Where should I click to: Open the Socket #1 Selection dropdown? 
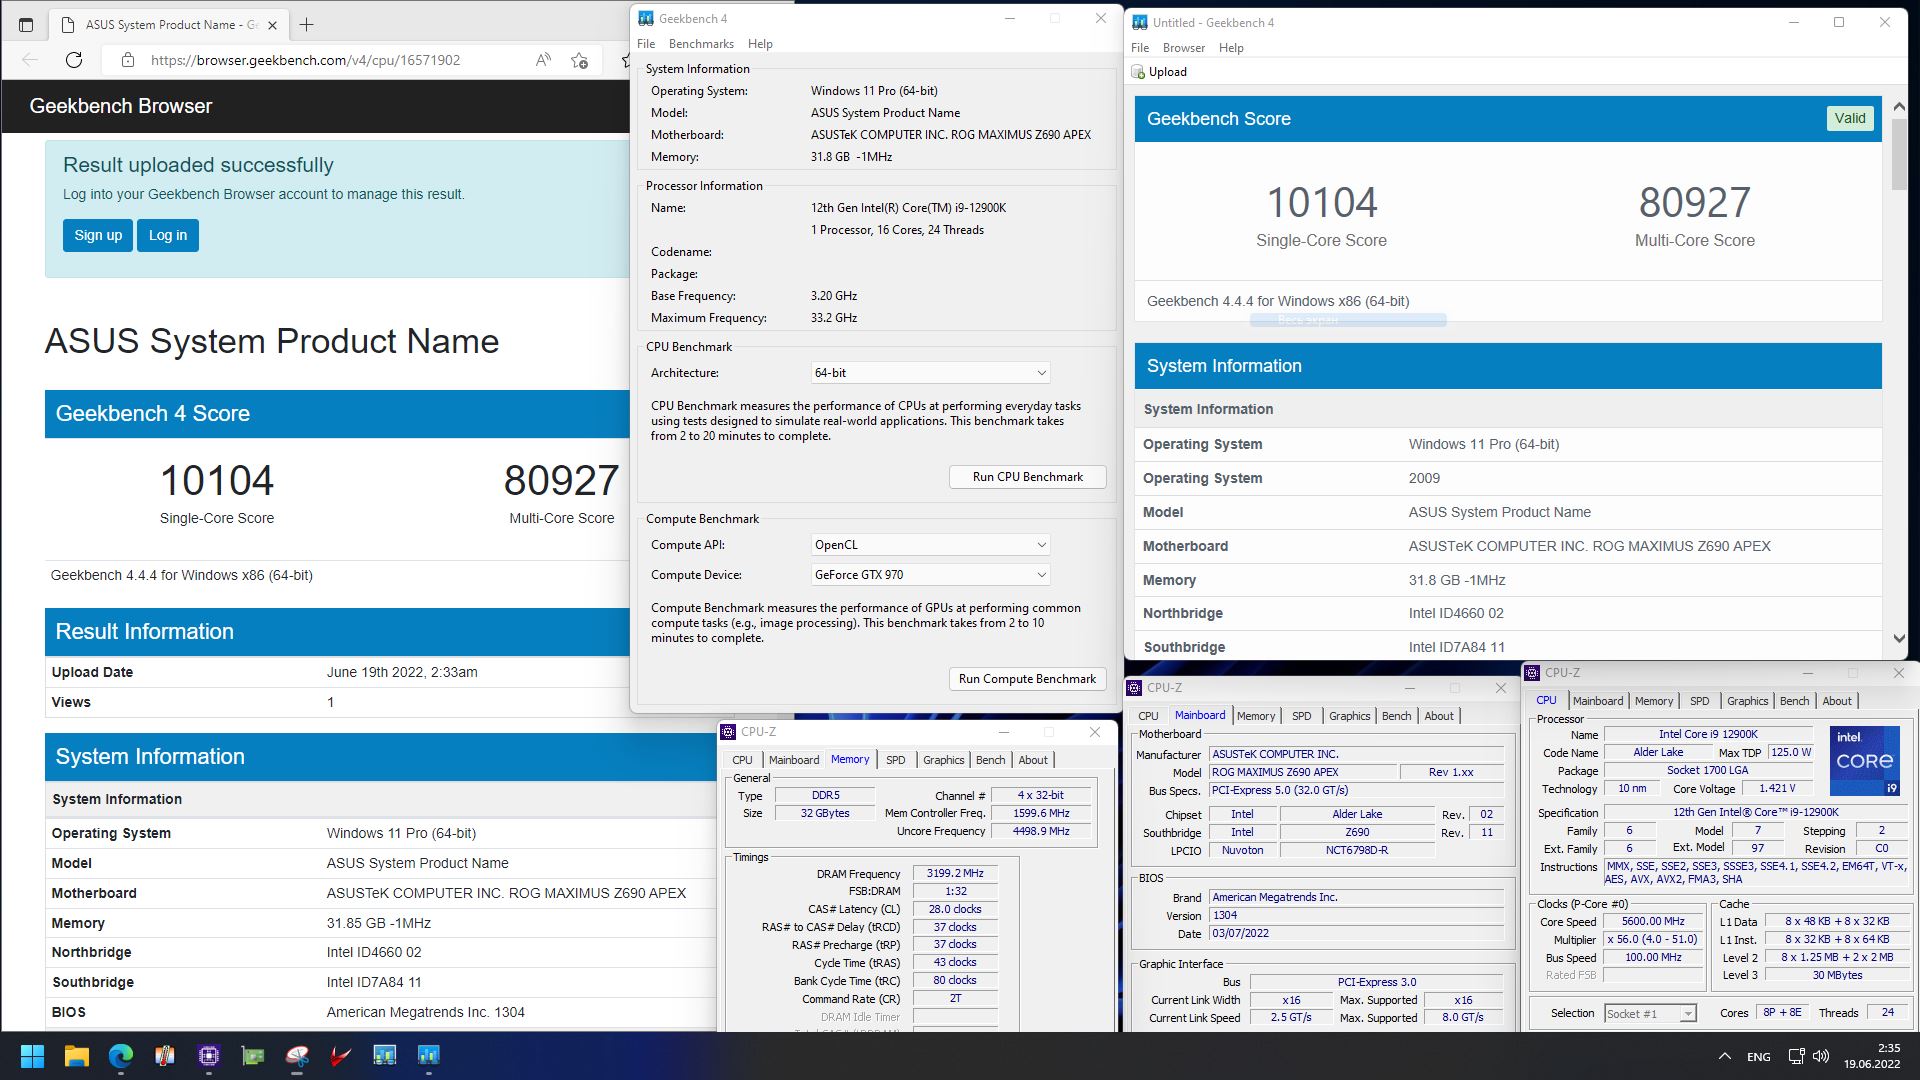coord(1650,1013)
